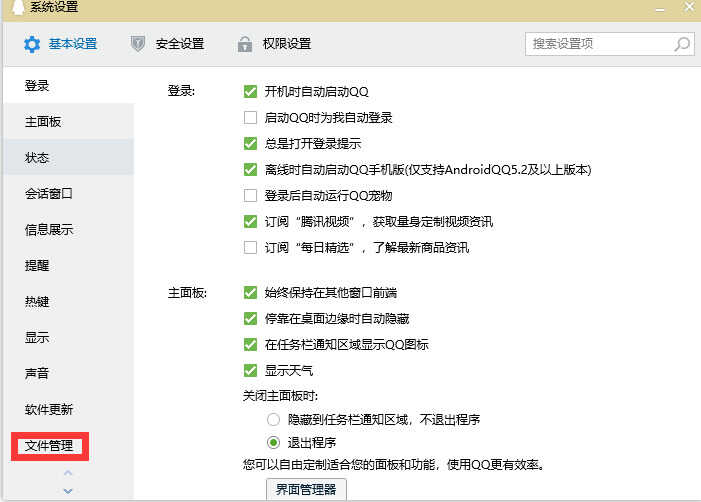Select 登录 in the sidebar

(x=68, y=85)
